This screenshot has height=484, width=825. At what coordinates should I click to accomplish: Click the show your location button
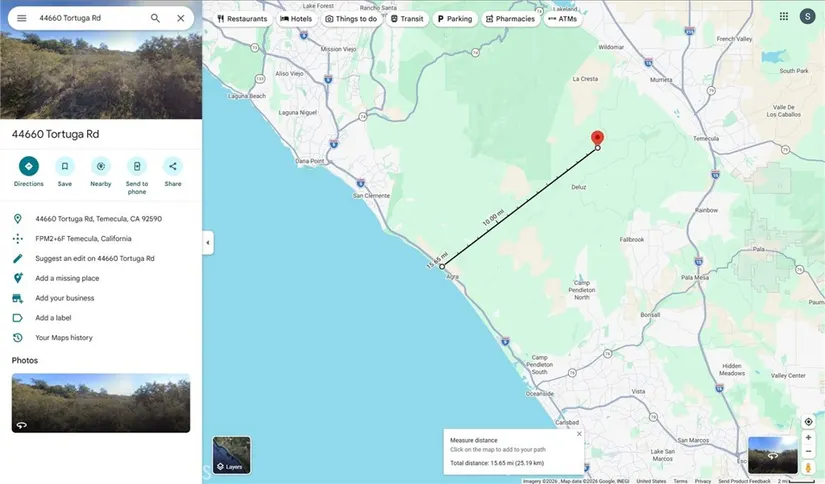[808, 422]
